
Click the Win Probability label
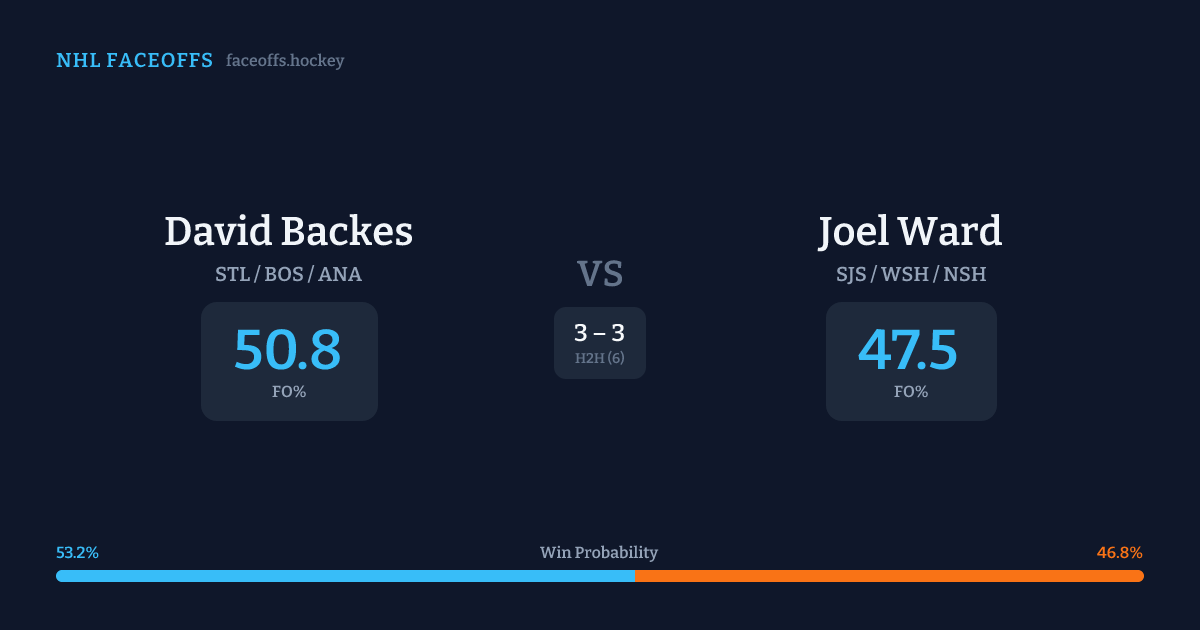coord(599,553)
